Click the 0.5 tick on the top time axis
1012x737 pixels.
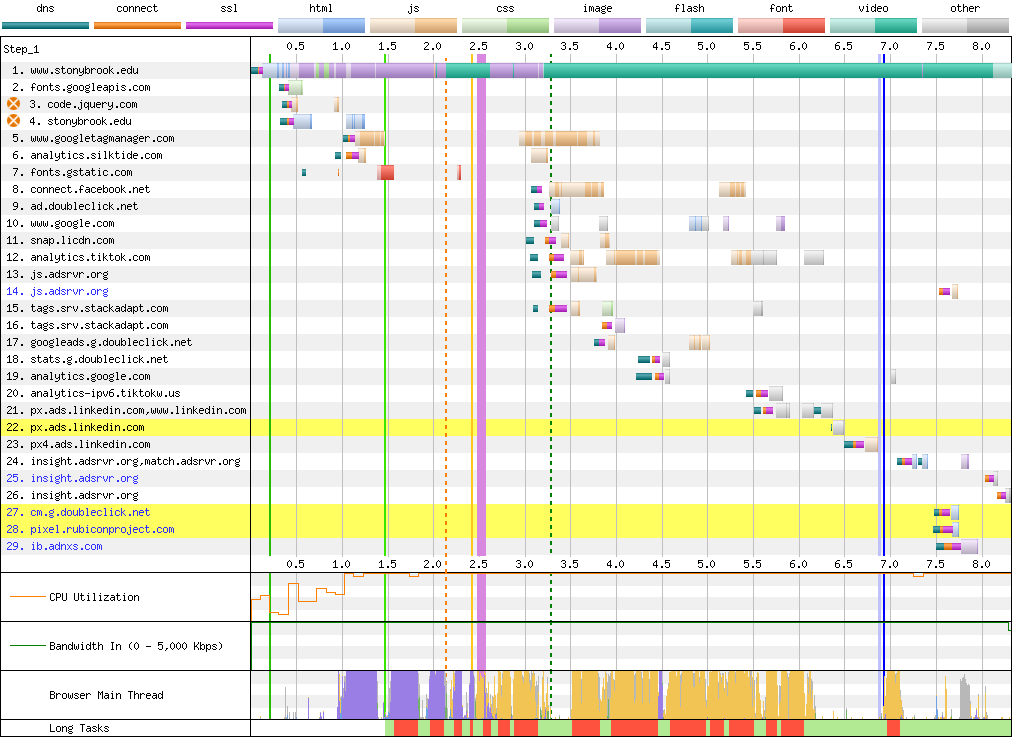[x=296, y=46]
